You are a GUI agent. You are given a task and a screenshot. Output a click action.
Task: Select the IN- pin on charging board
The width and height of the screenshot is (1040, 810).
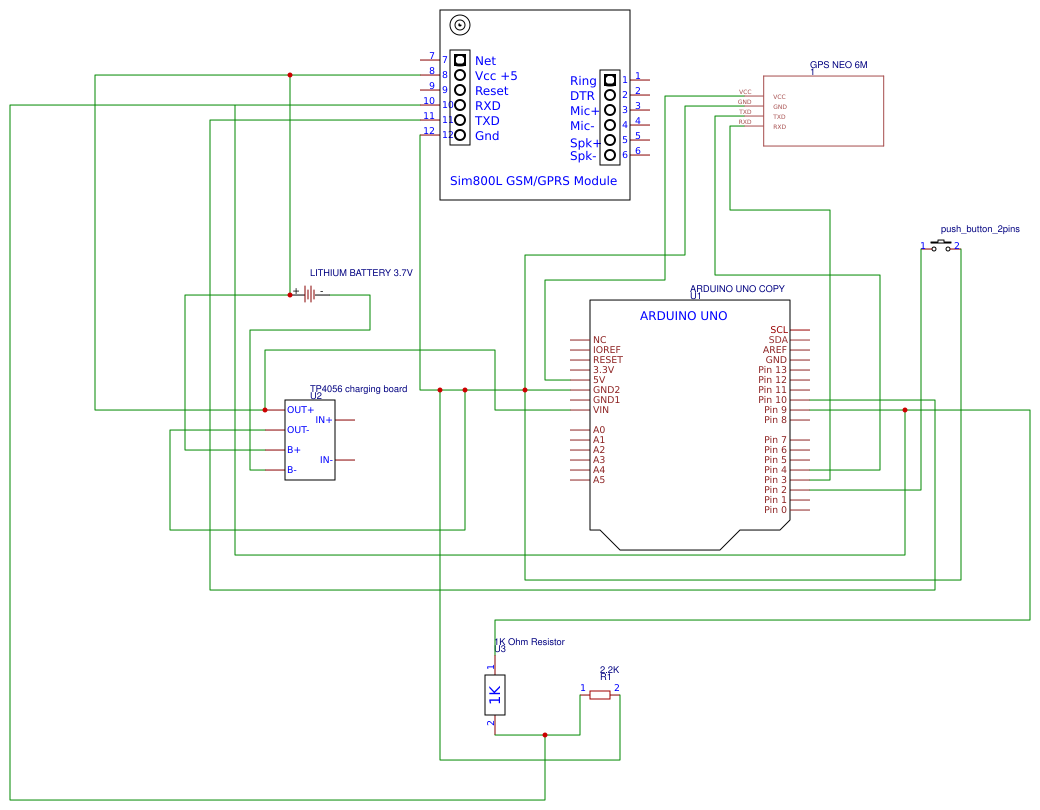click(x=326, y=460)
